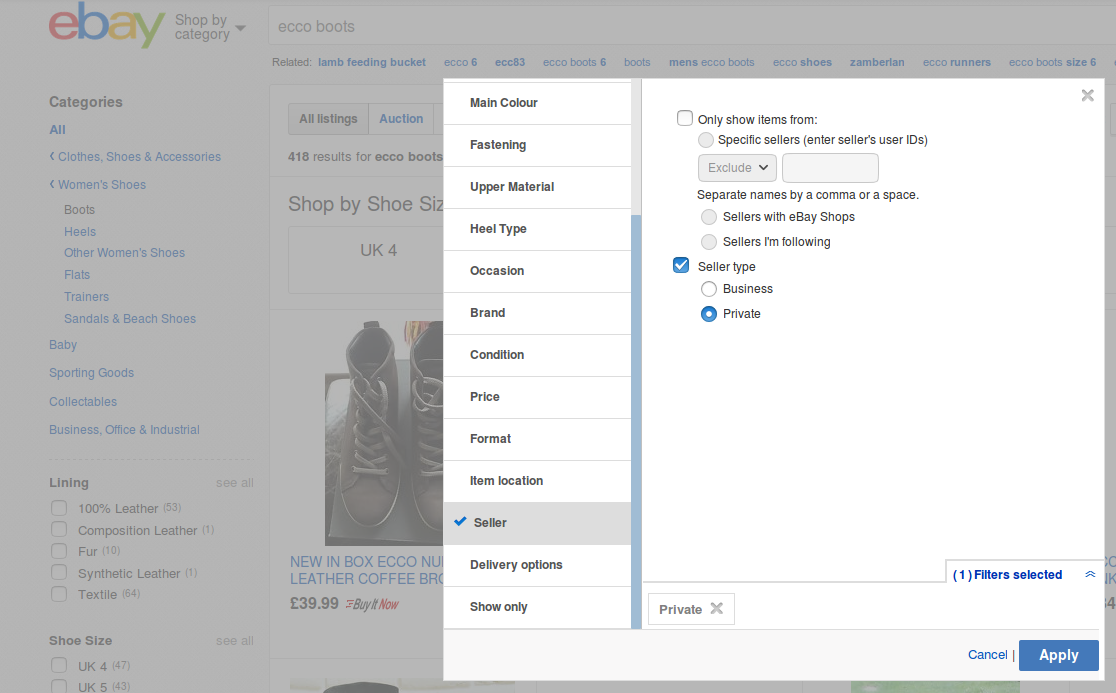Collapse the Filters selected panel chevron
This screenshot has width=1116, height=693.
[1090, 574]
